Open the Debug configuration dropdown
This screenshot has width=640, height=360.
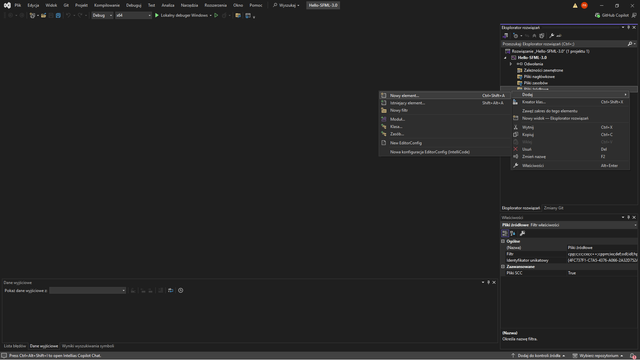click(x=102, y=16)
